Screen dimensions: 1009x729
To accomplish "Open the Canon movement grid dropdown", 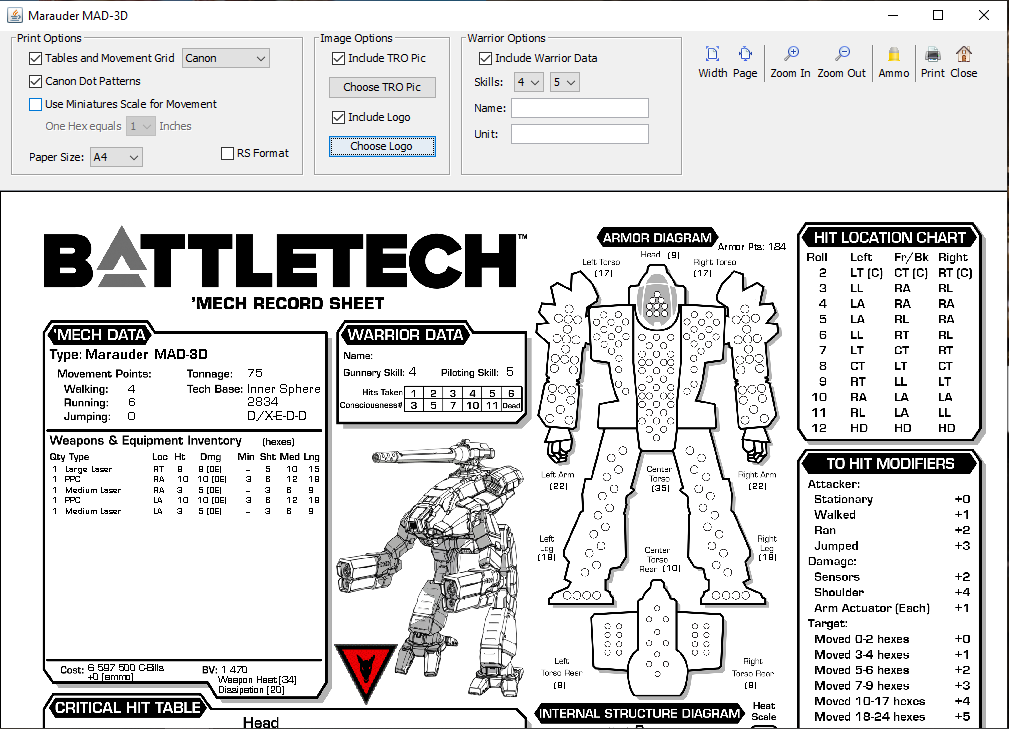I will coord(226,59).
